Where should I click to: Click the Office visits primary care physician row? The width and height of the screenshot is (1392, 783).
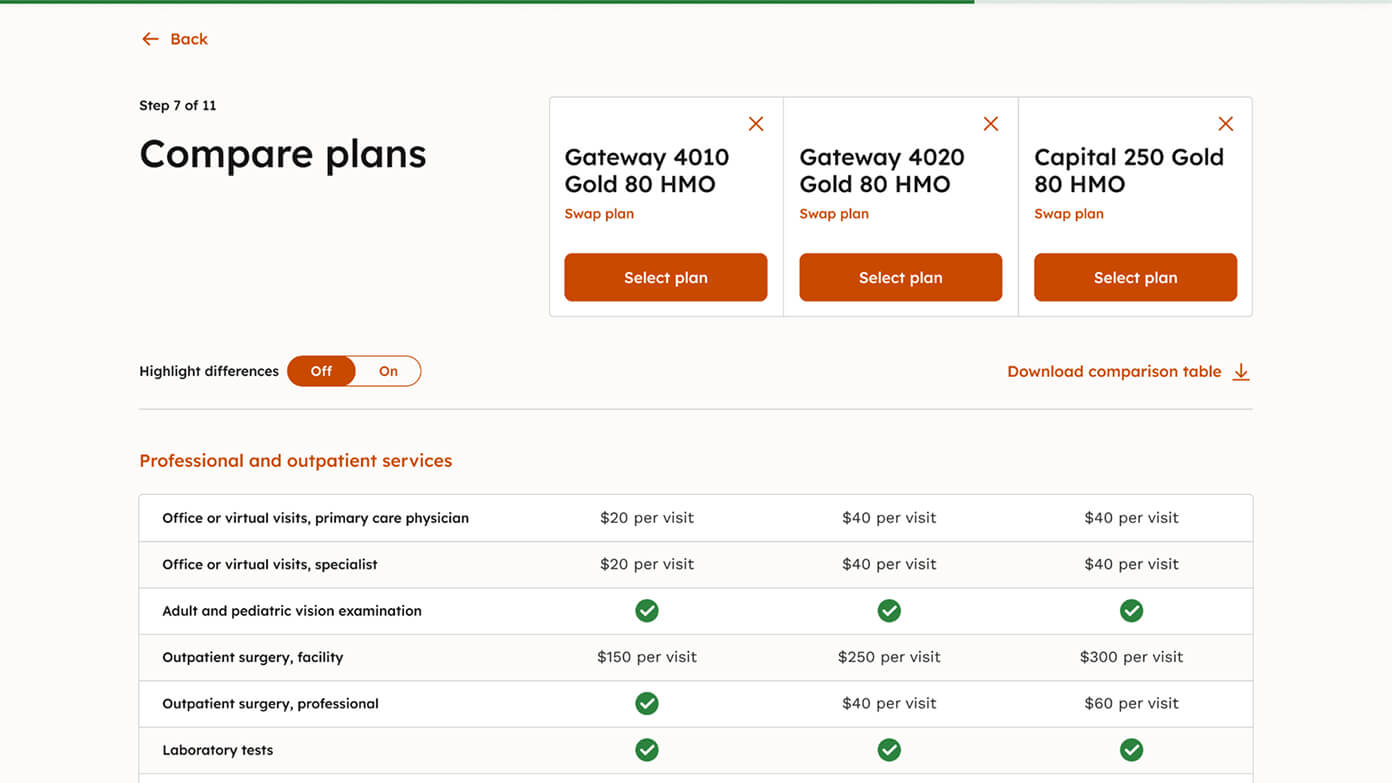coord(316,517)
